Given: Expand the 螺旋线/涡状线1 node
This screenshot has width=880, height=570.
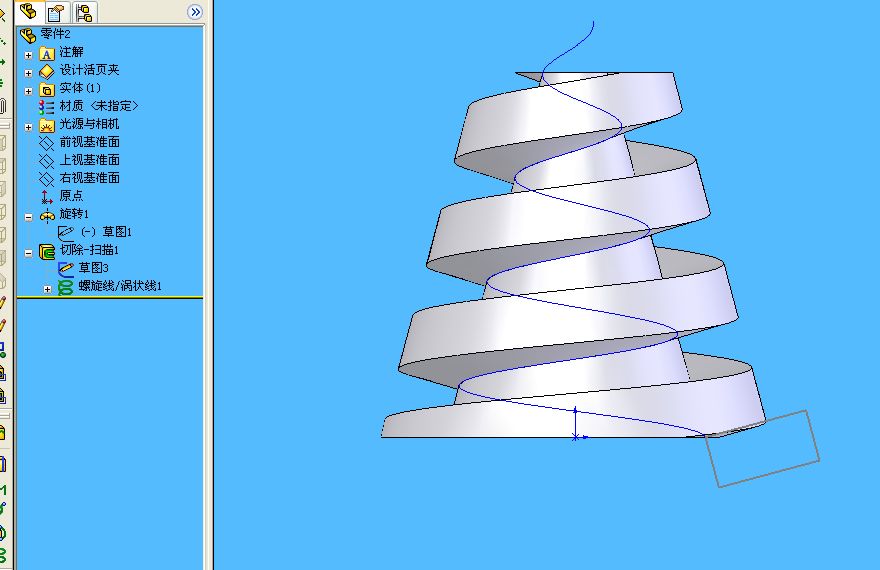Looking at the screenshot, I should (x=48, y=289).
